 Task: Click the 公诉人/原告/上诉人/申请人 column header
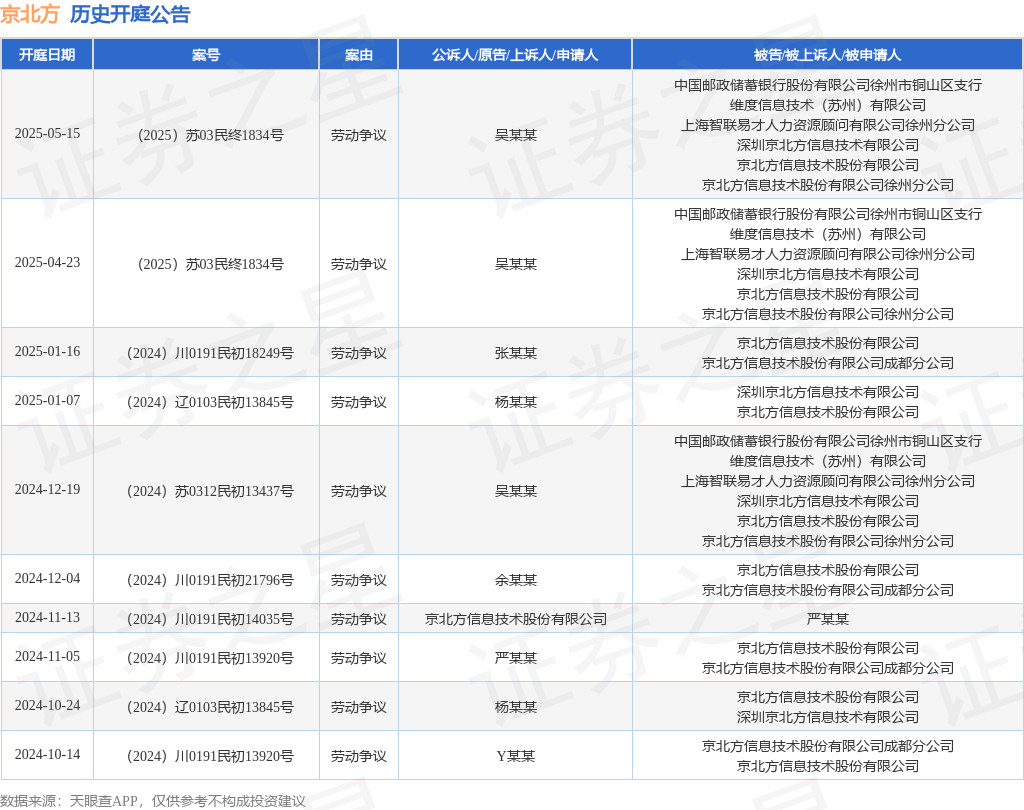[515, 55]
